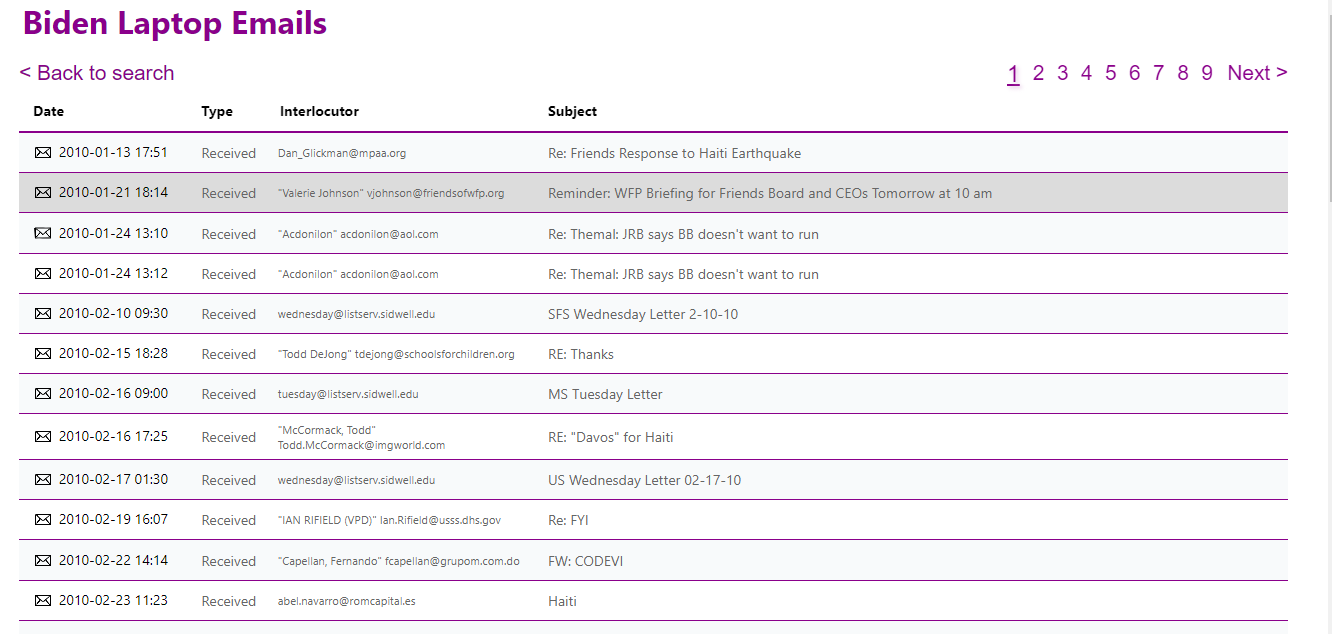Open 'RE: Thanks' email subject
The height and width of the screenshot is (634, 1332).
tap(581, 354)
